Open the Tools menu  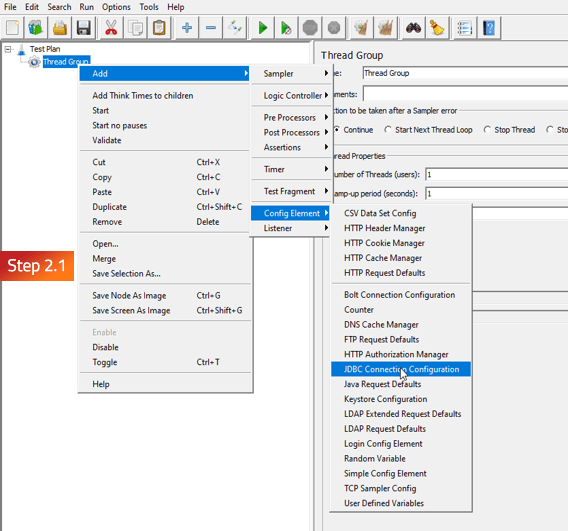tap(149, 7)
